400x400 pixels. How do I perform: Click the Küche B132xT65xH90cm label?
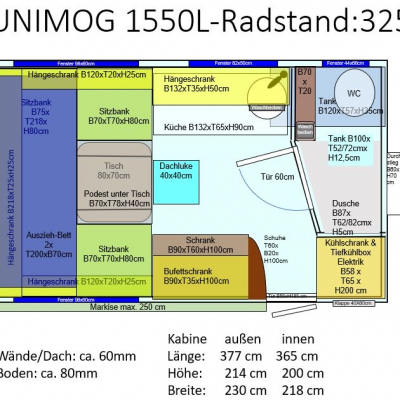pyautogui.click(x=209, y=127)
